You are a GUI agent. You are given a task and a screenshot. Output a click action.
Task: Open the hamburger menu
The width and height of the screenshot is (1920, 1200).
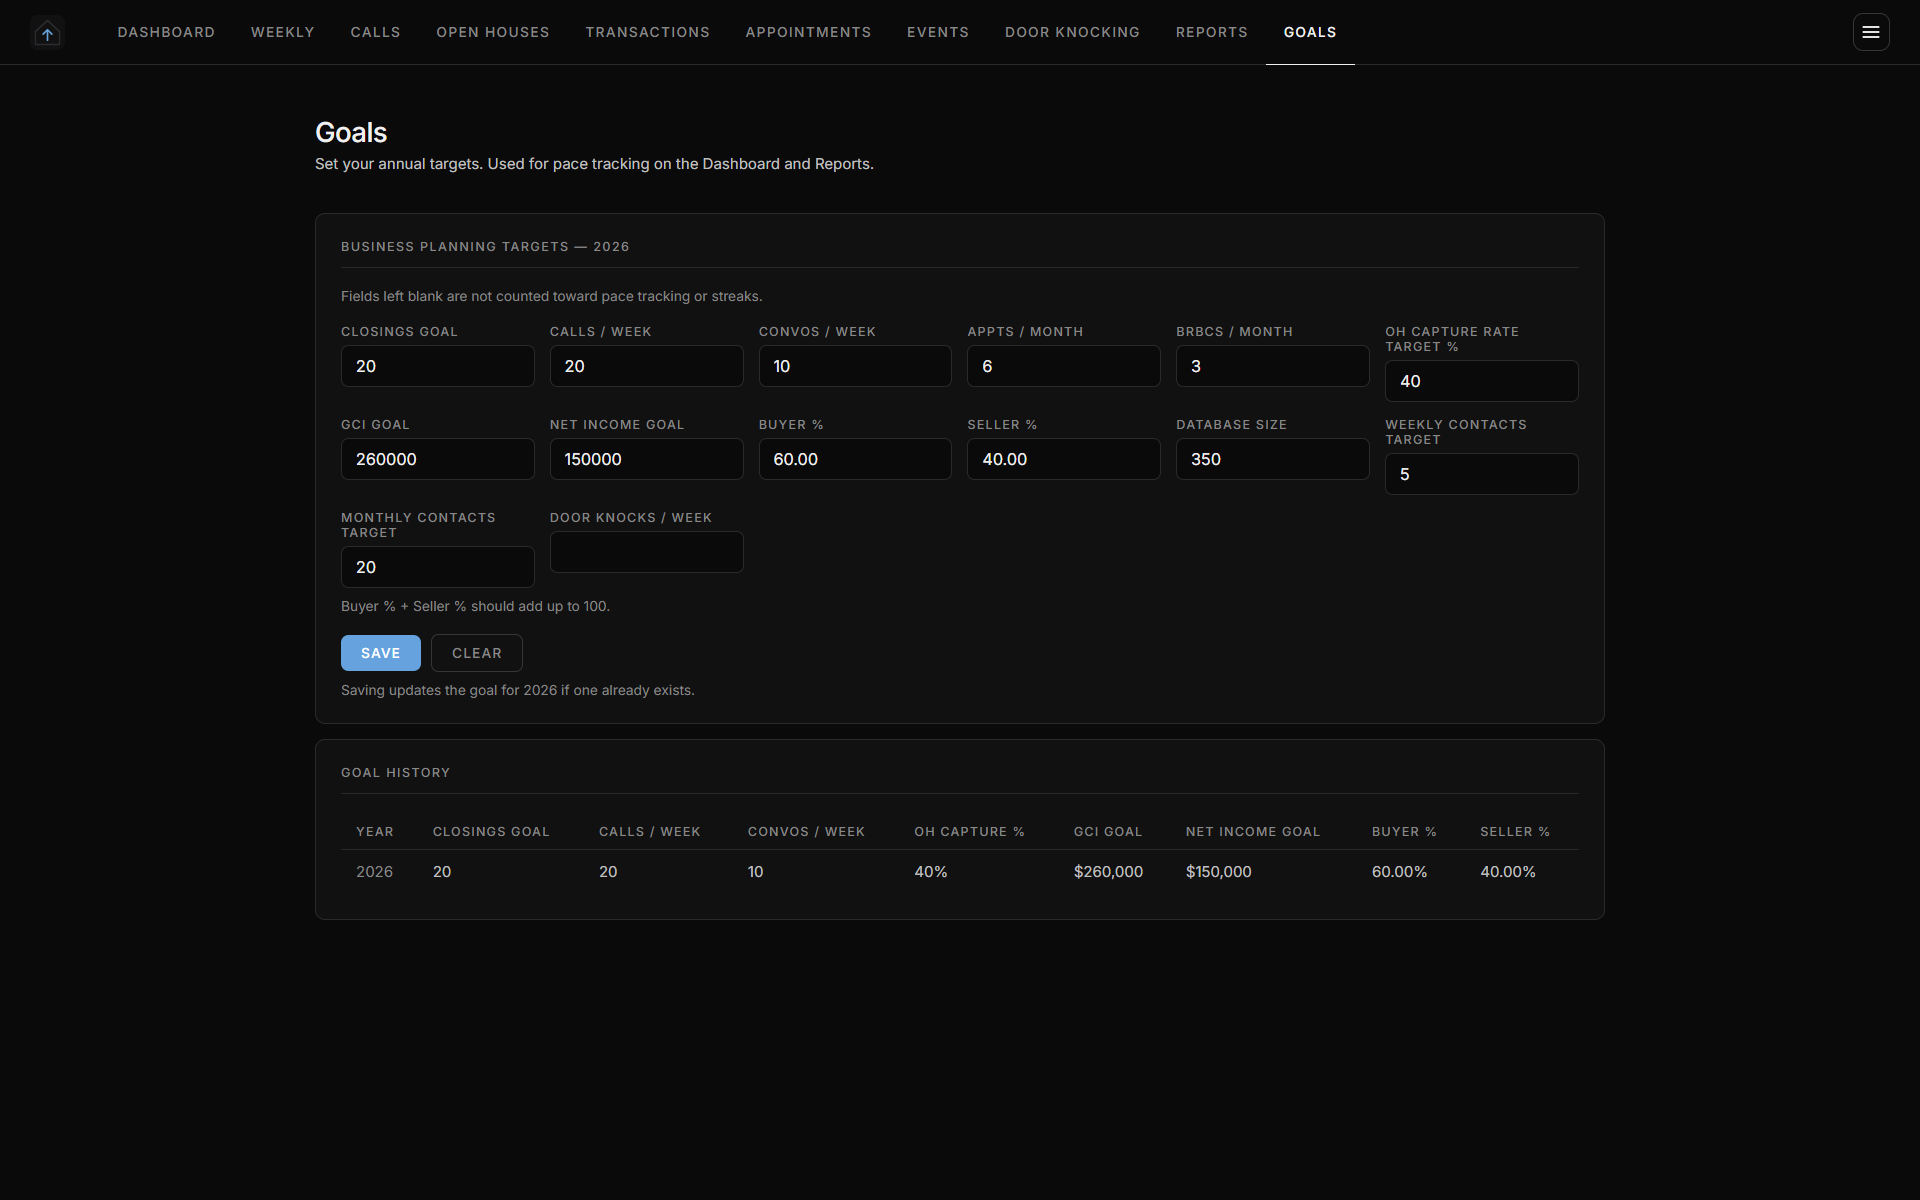pyautogui.click(x=1870, y=32)
